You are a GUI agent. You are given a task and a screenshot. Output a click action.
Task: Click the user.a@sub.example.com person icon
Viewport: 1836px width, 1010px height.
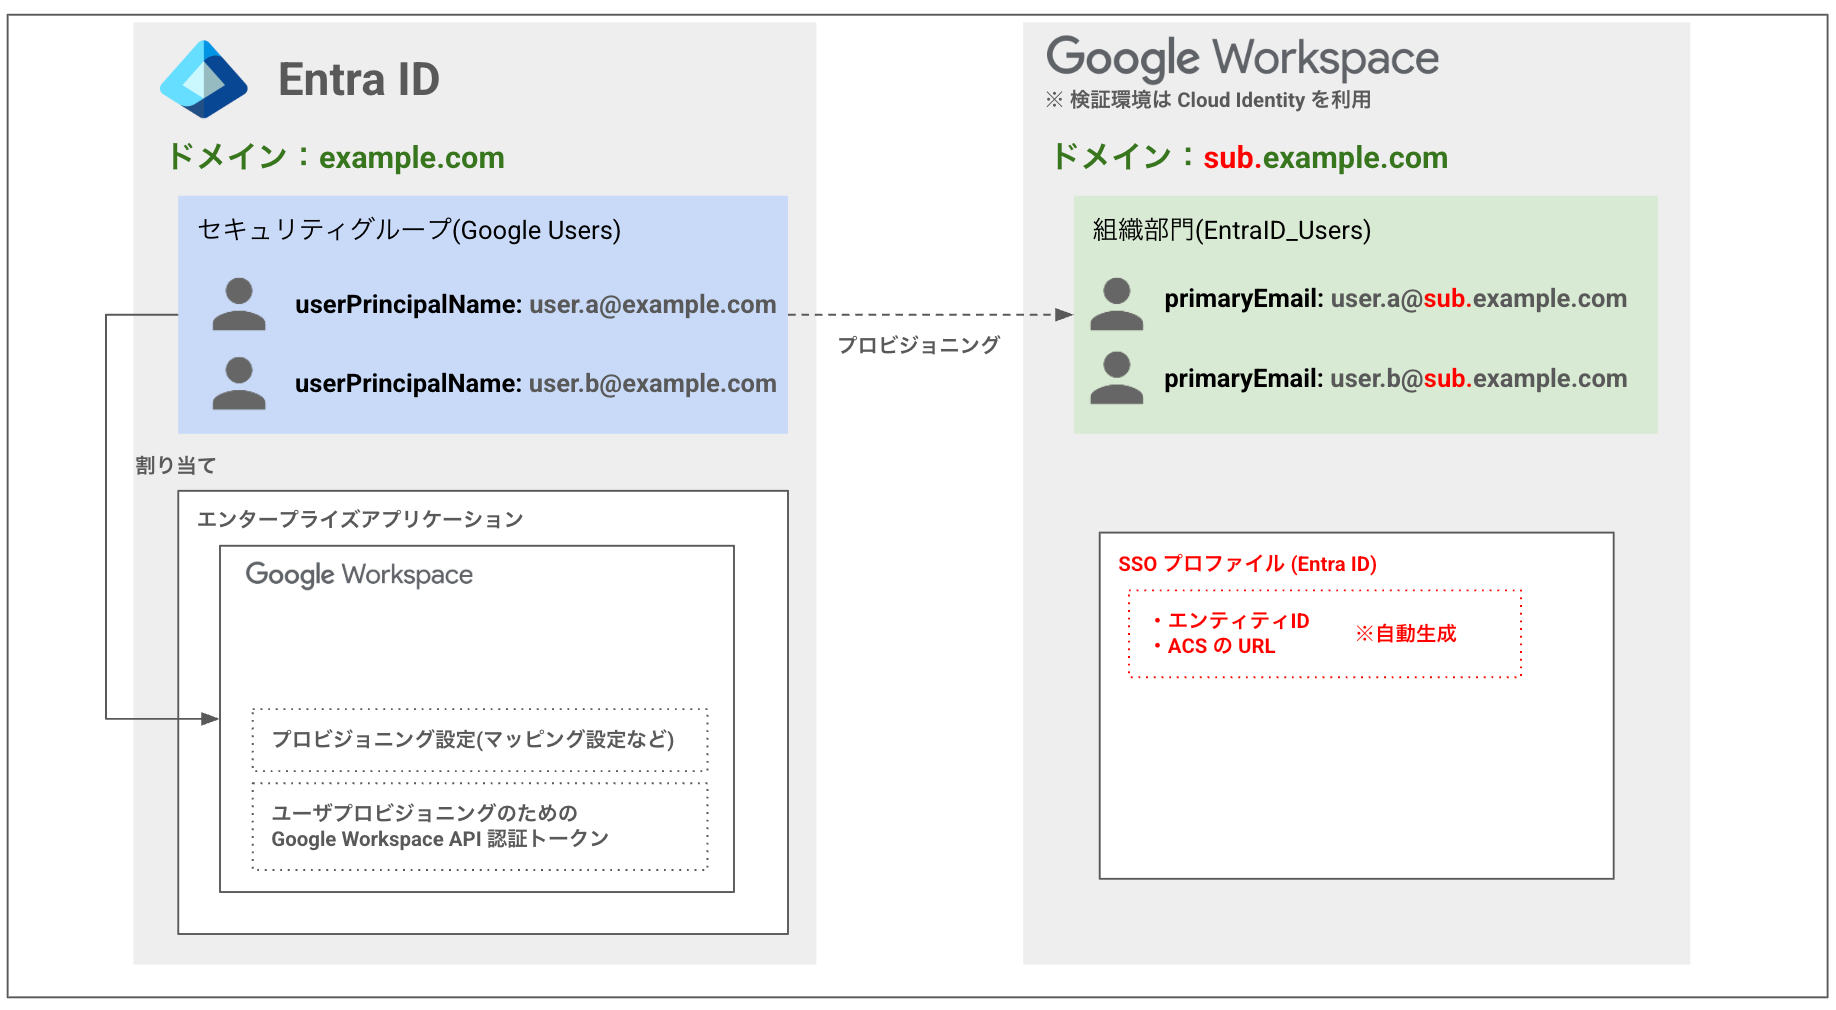pos(1116,305)
